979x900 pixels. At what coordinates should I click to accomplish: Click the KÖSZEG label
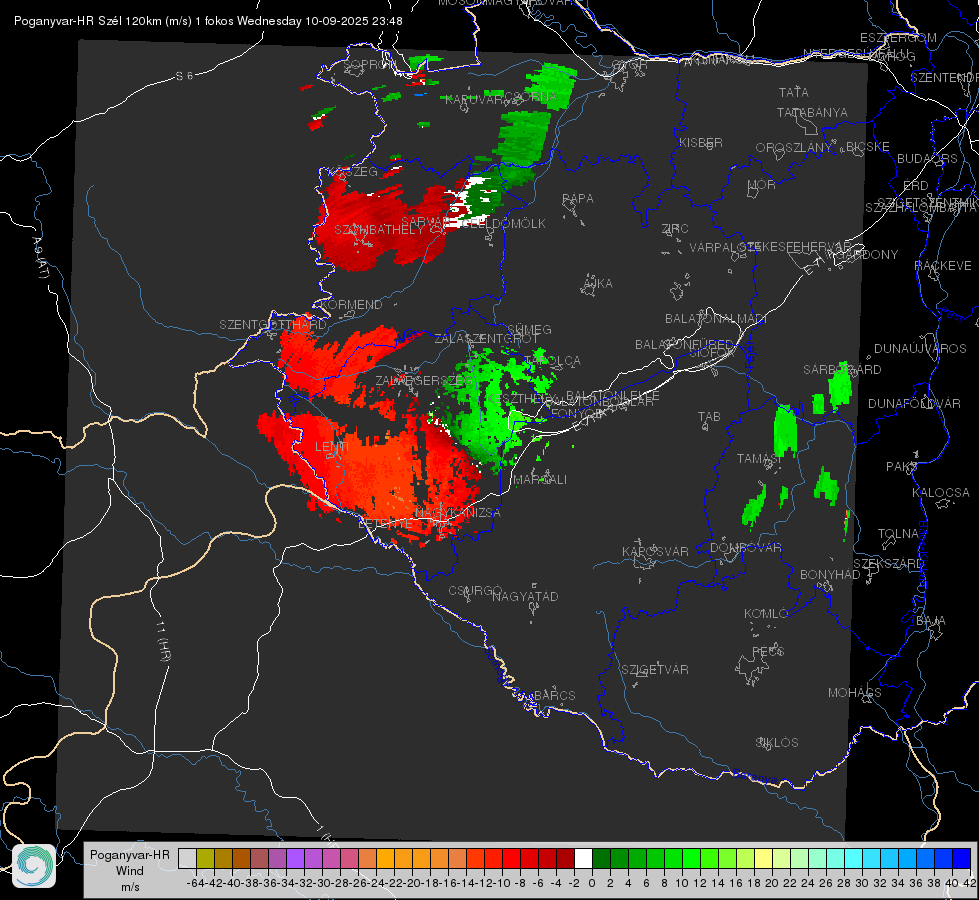coord(353,172)
